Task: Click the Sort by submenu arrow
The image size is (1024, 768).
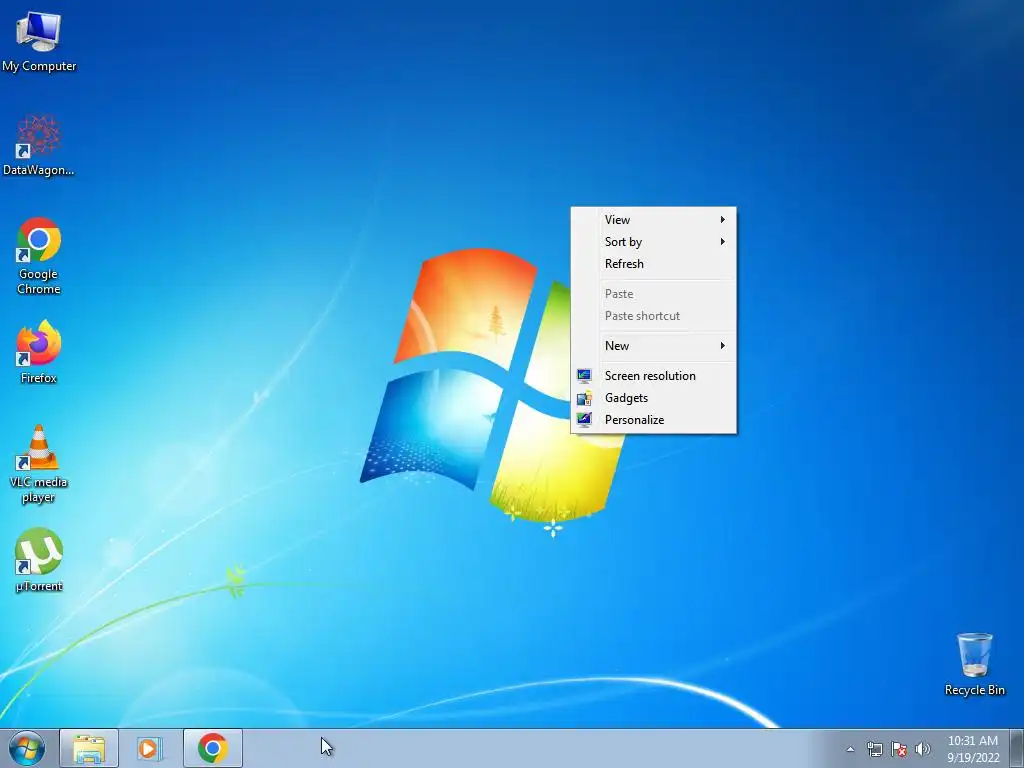Action: pyautogui.click(x=722, y=242)
